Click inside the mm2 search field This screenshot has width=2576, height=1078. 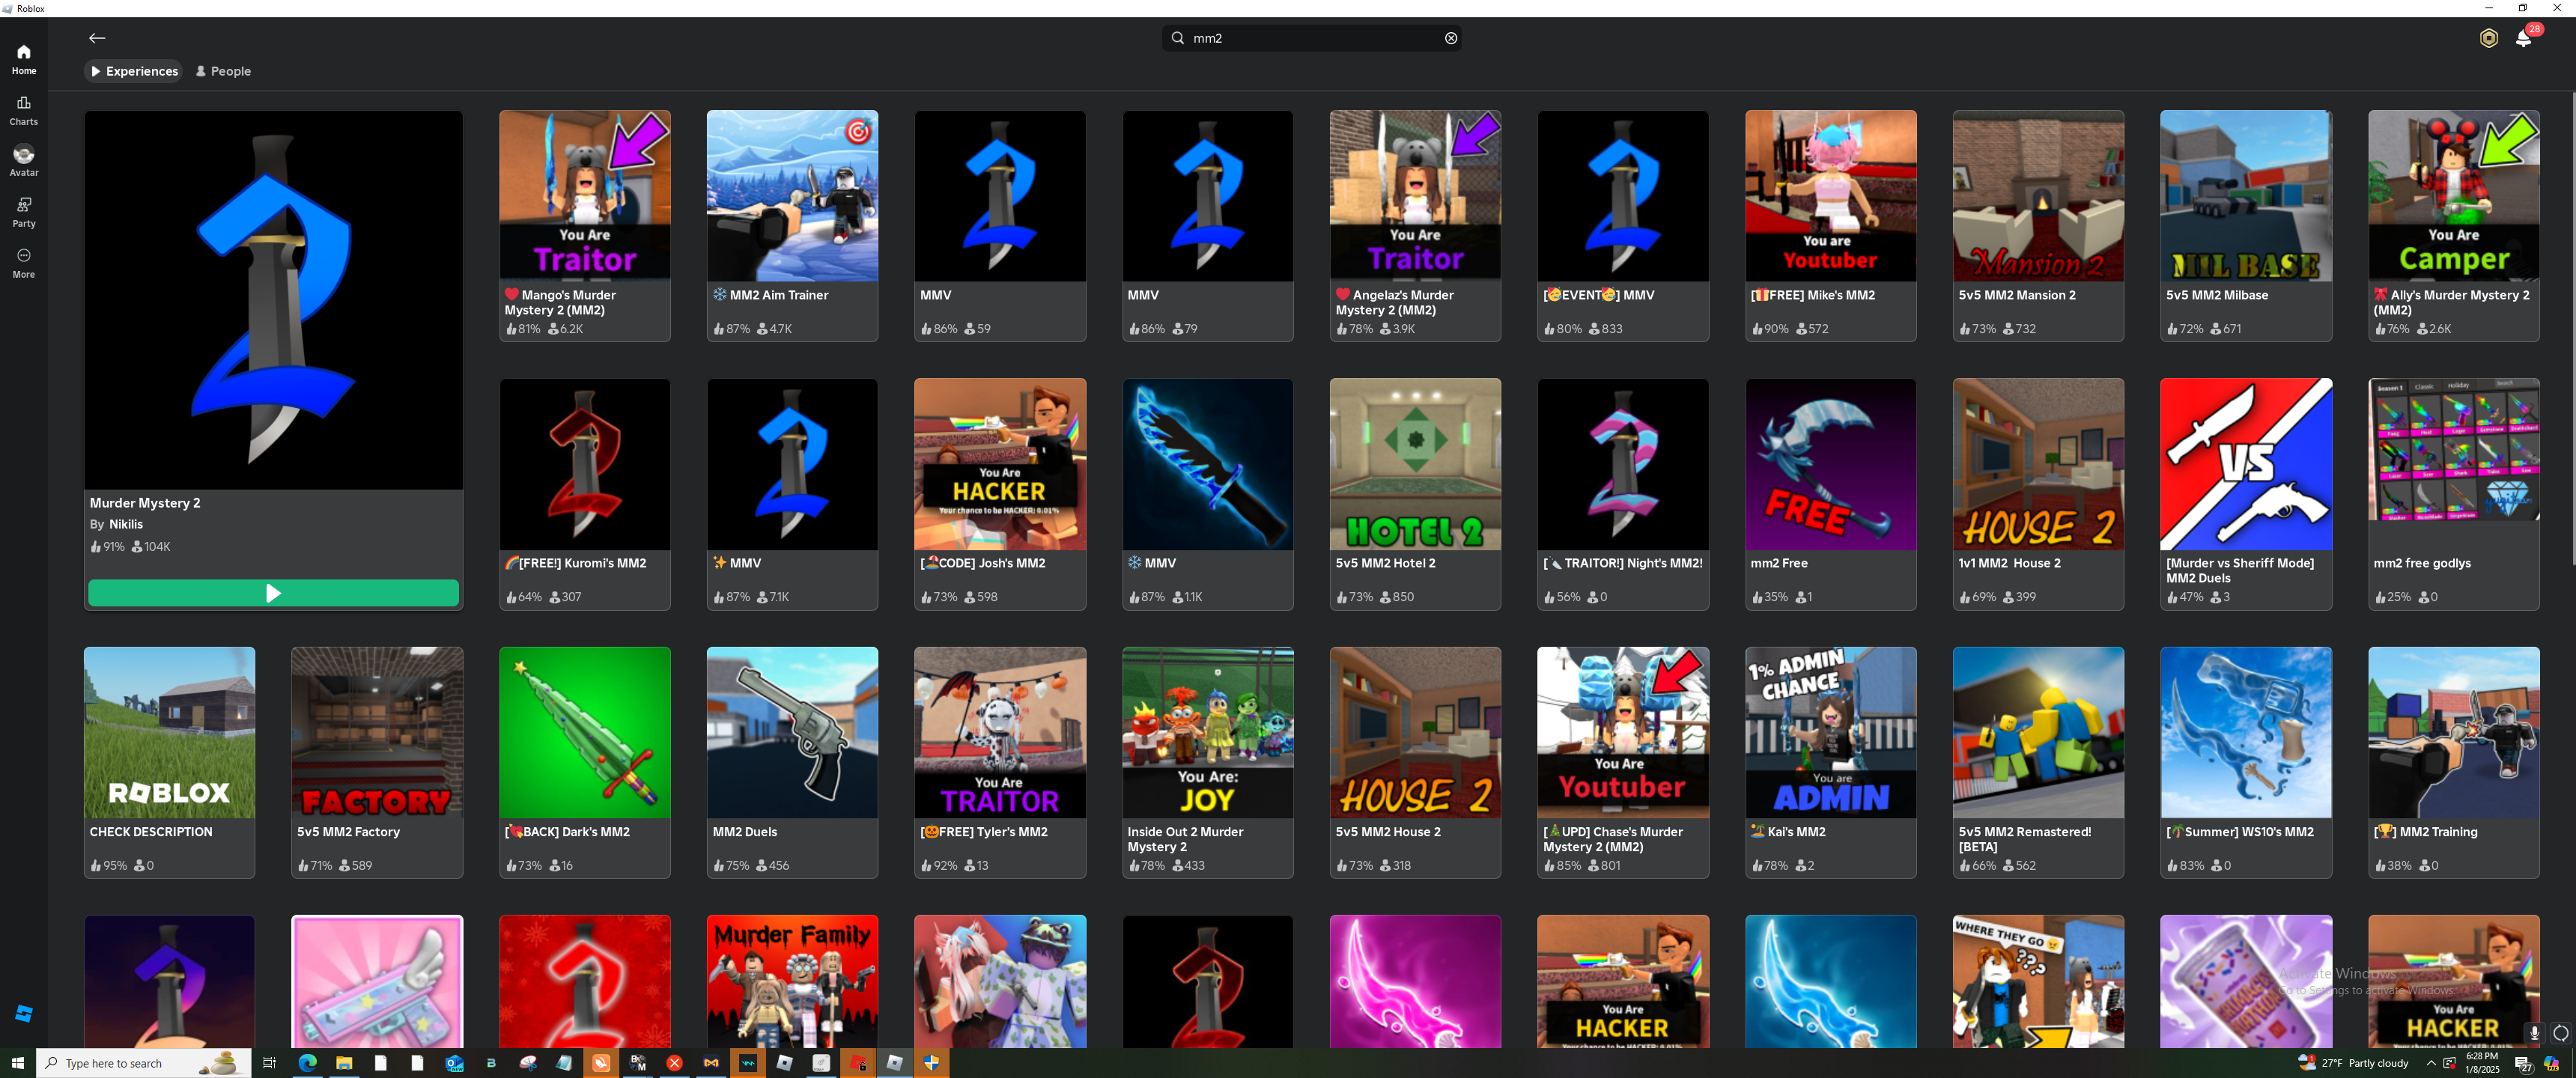click(x=1310, y=38)
